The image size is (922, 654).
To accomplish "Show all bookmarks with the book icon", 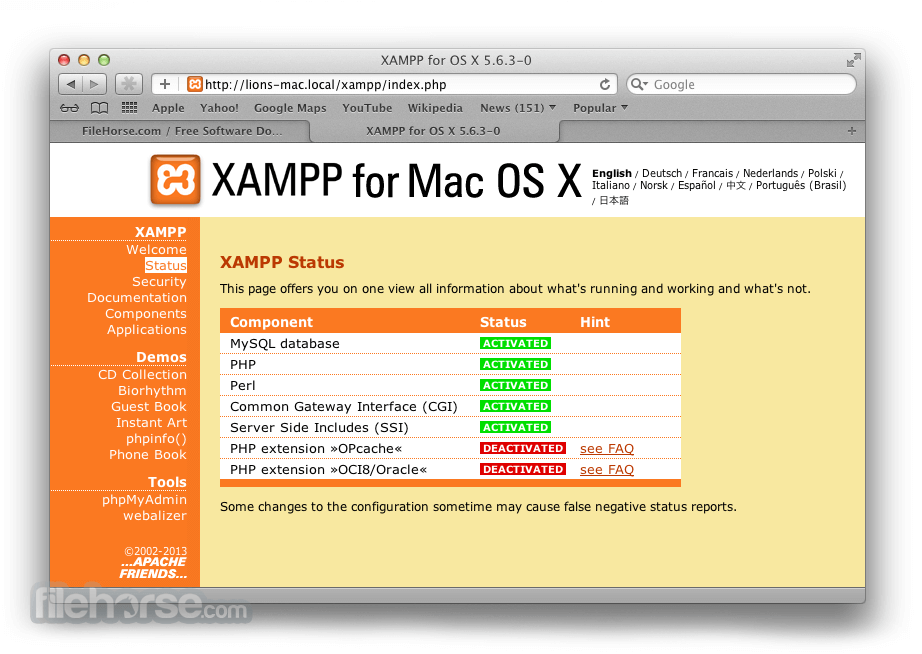I will (x=99, y=108).
